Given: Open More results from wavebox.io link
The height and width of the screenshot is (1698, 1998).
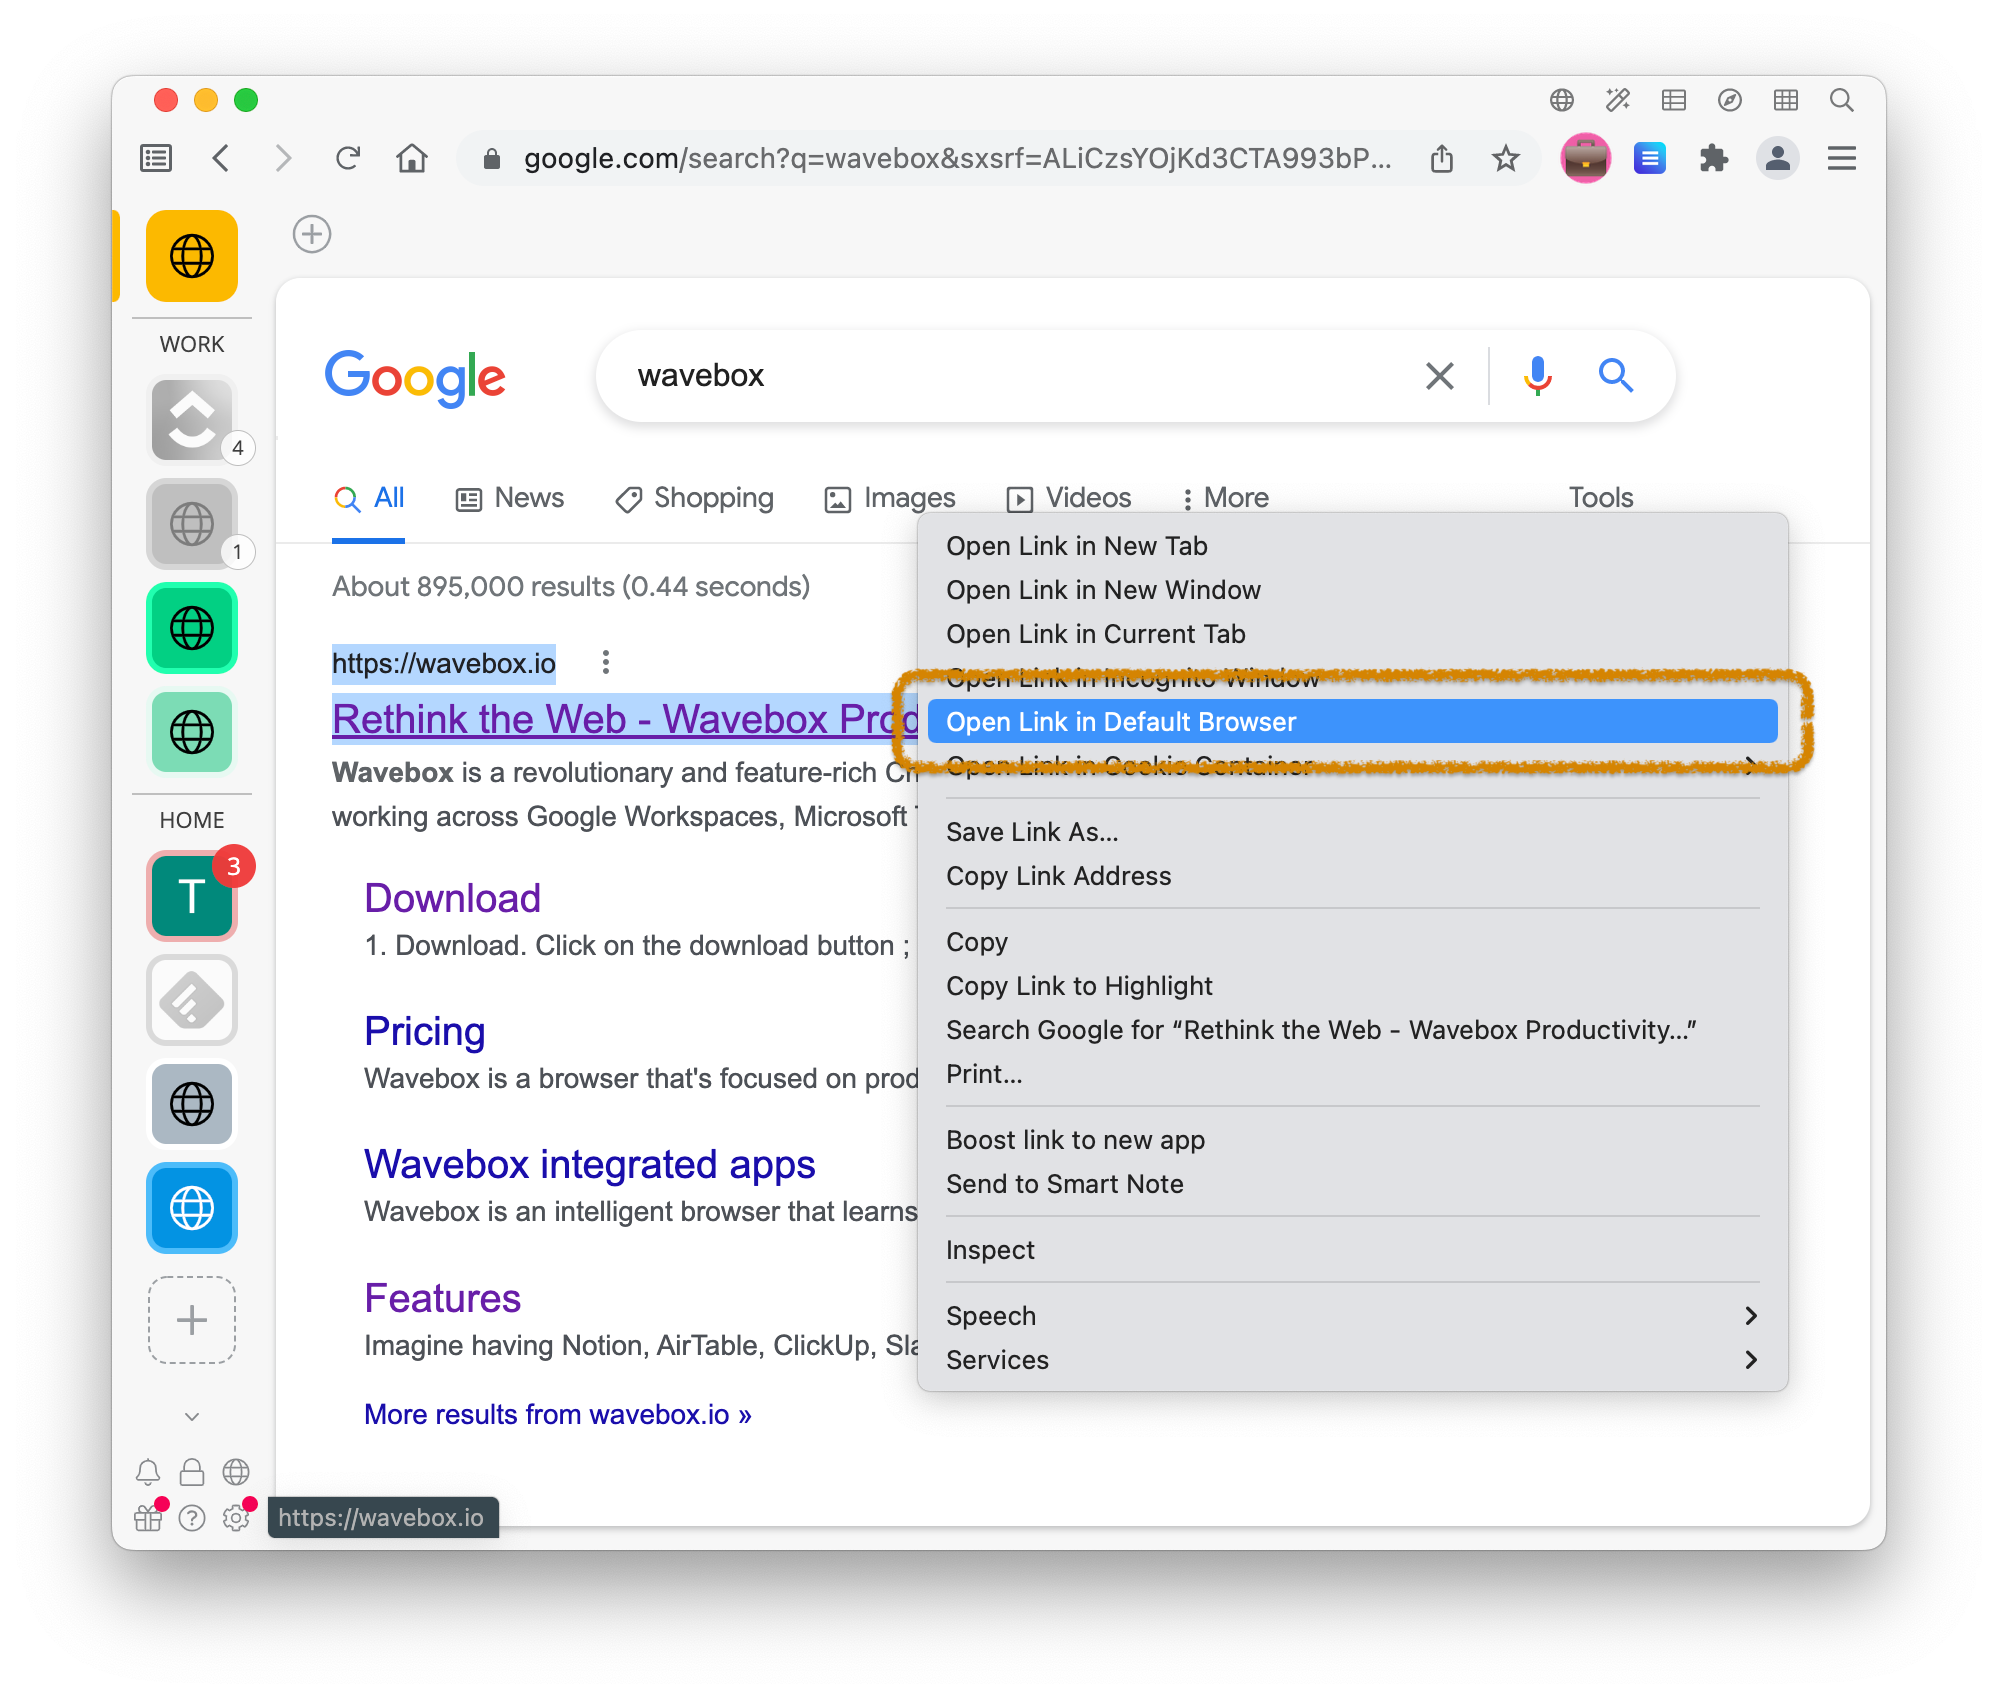Looking at the screenshot, I should coord(558,1414).
